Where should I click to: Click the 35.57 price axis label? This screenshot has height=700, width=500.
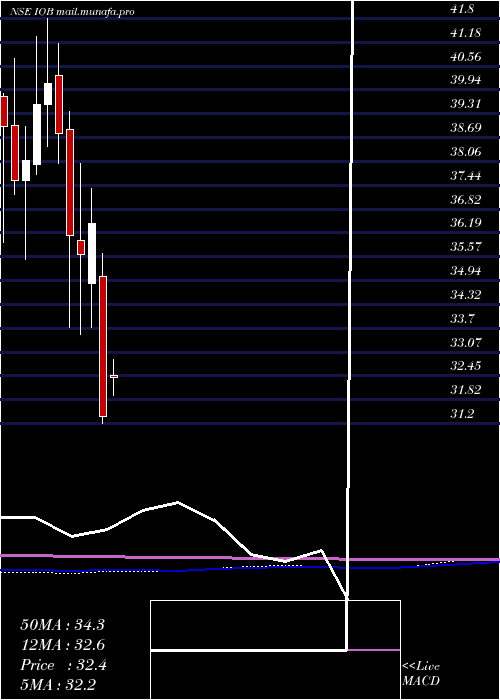(x=466, y=246)
